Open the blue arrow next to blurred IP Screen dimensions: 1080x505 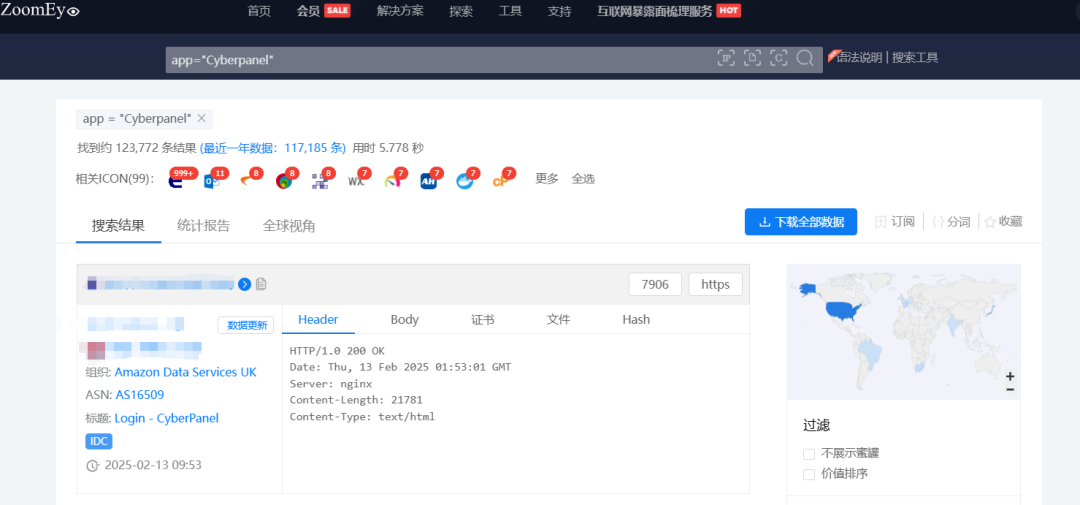point(245,284)
